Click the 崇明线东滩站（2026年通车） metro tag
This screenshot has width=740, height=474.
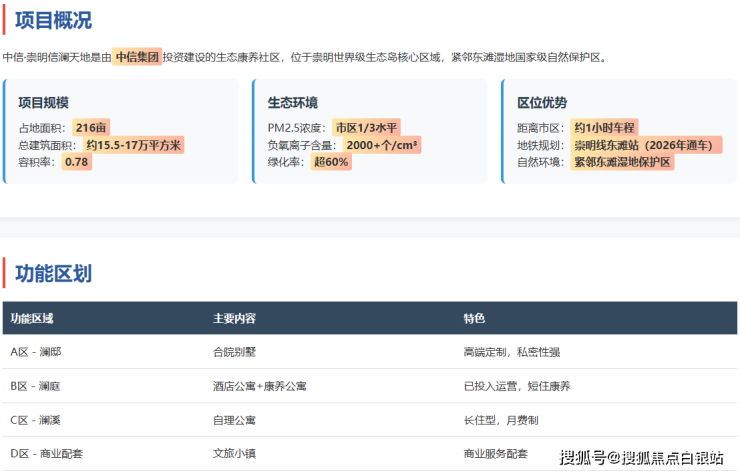coord(642,145)
